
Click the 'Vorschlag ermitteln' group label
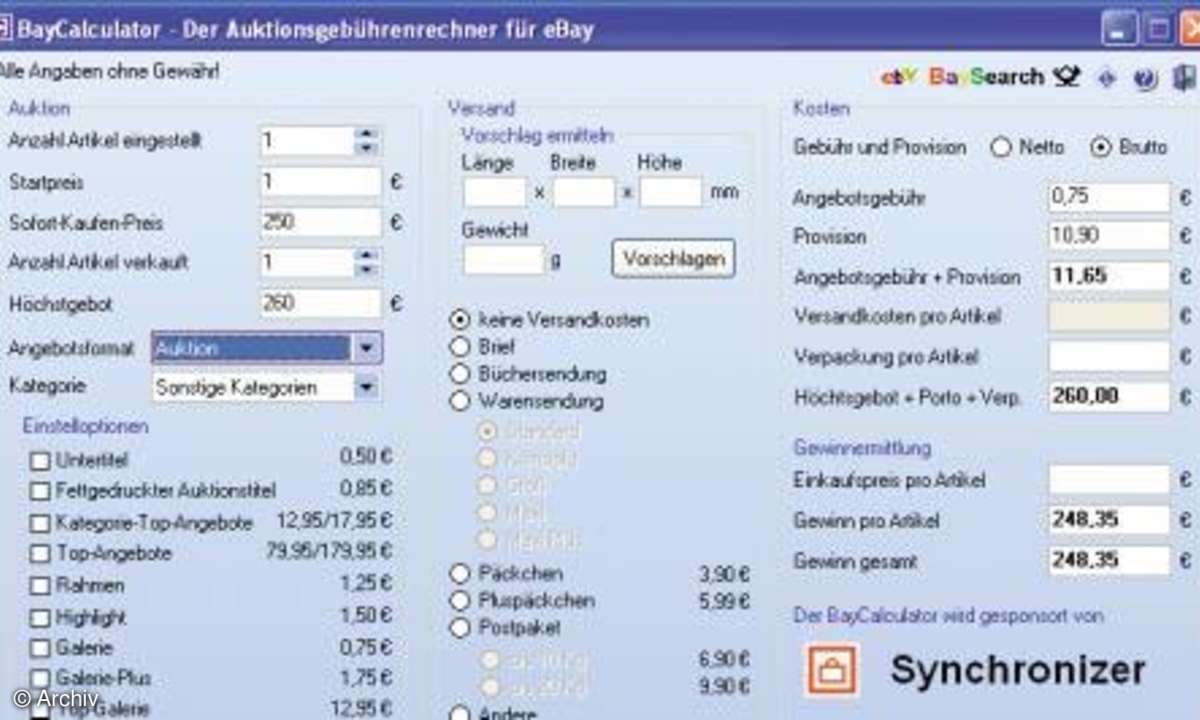(538, 134)
